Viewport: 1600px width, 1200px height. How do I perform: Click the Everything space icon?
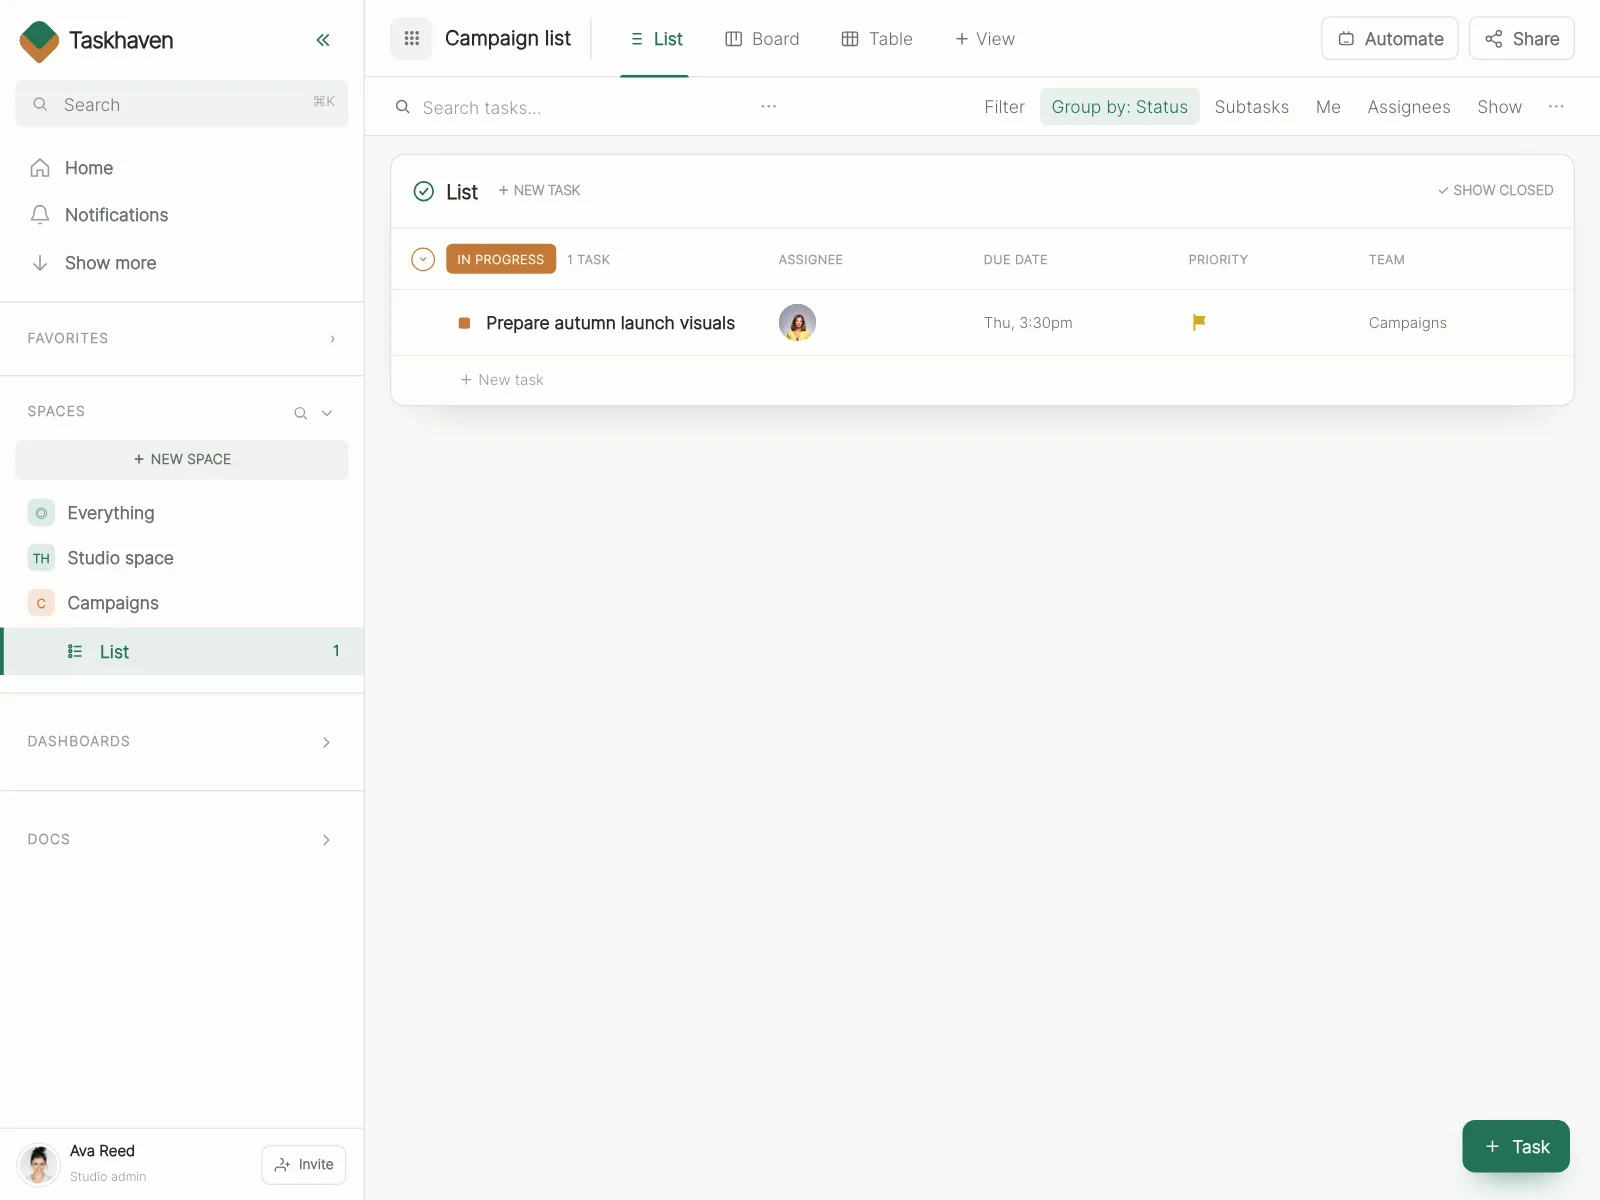[x=41, y=513]
